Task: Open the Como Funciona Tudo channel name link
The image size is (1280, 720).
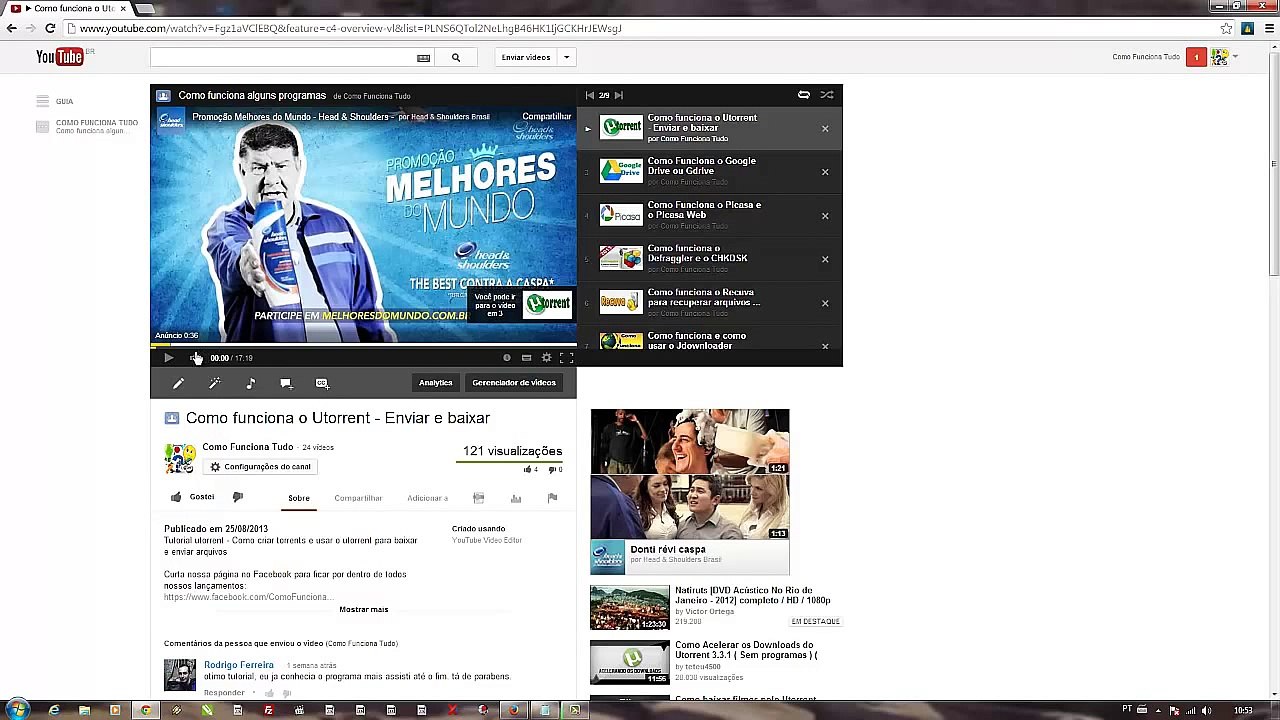Action: (247, 447)
